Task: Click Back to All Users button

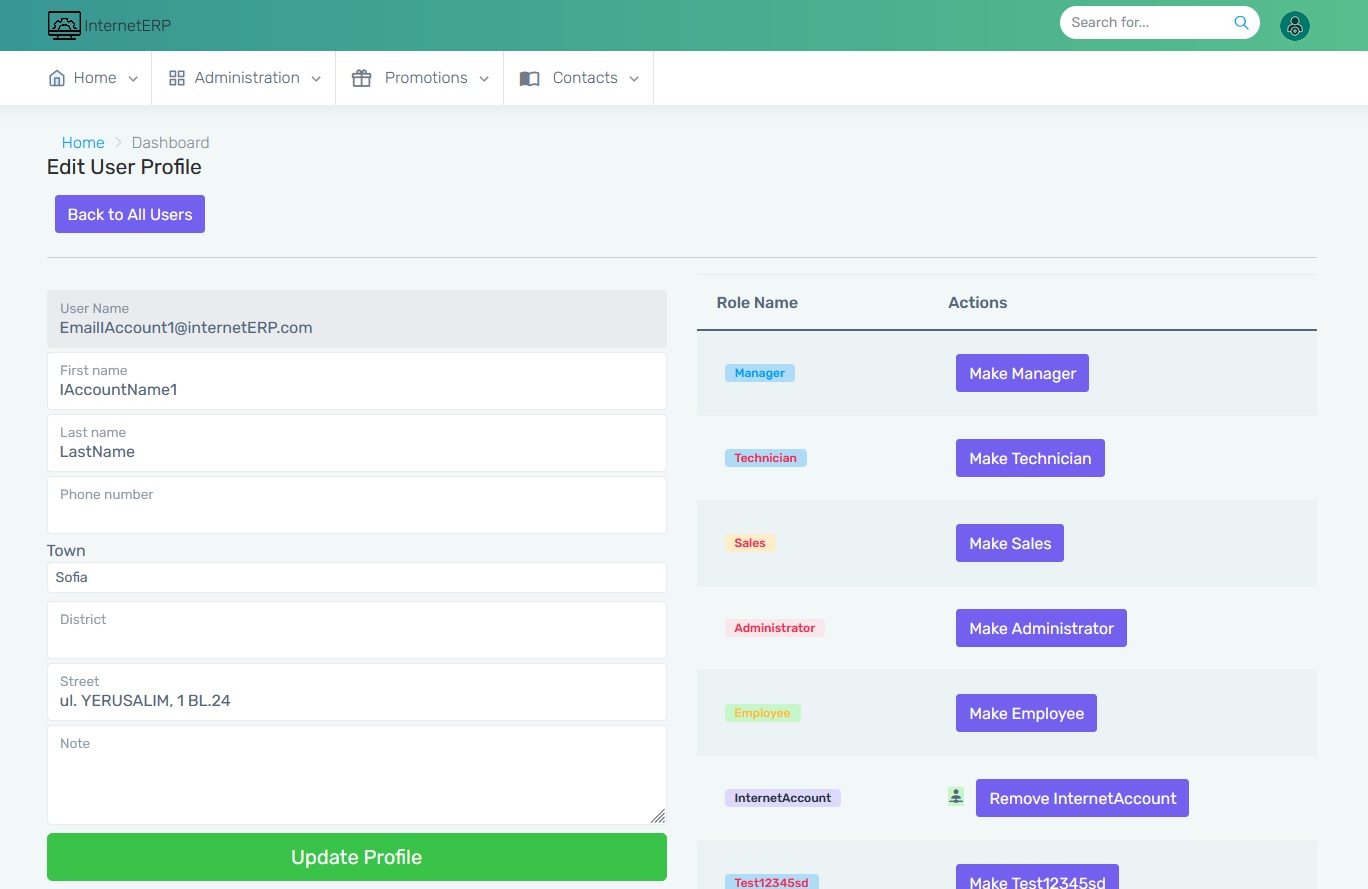Action: tap(130, 214)
